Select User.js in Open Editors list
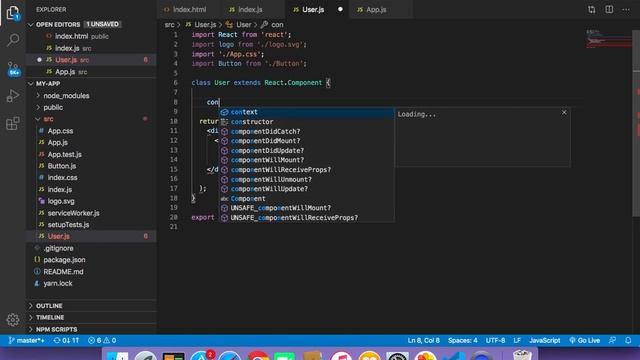This screenshot has height=360, width=640. [x=91, y=60]
